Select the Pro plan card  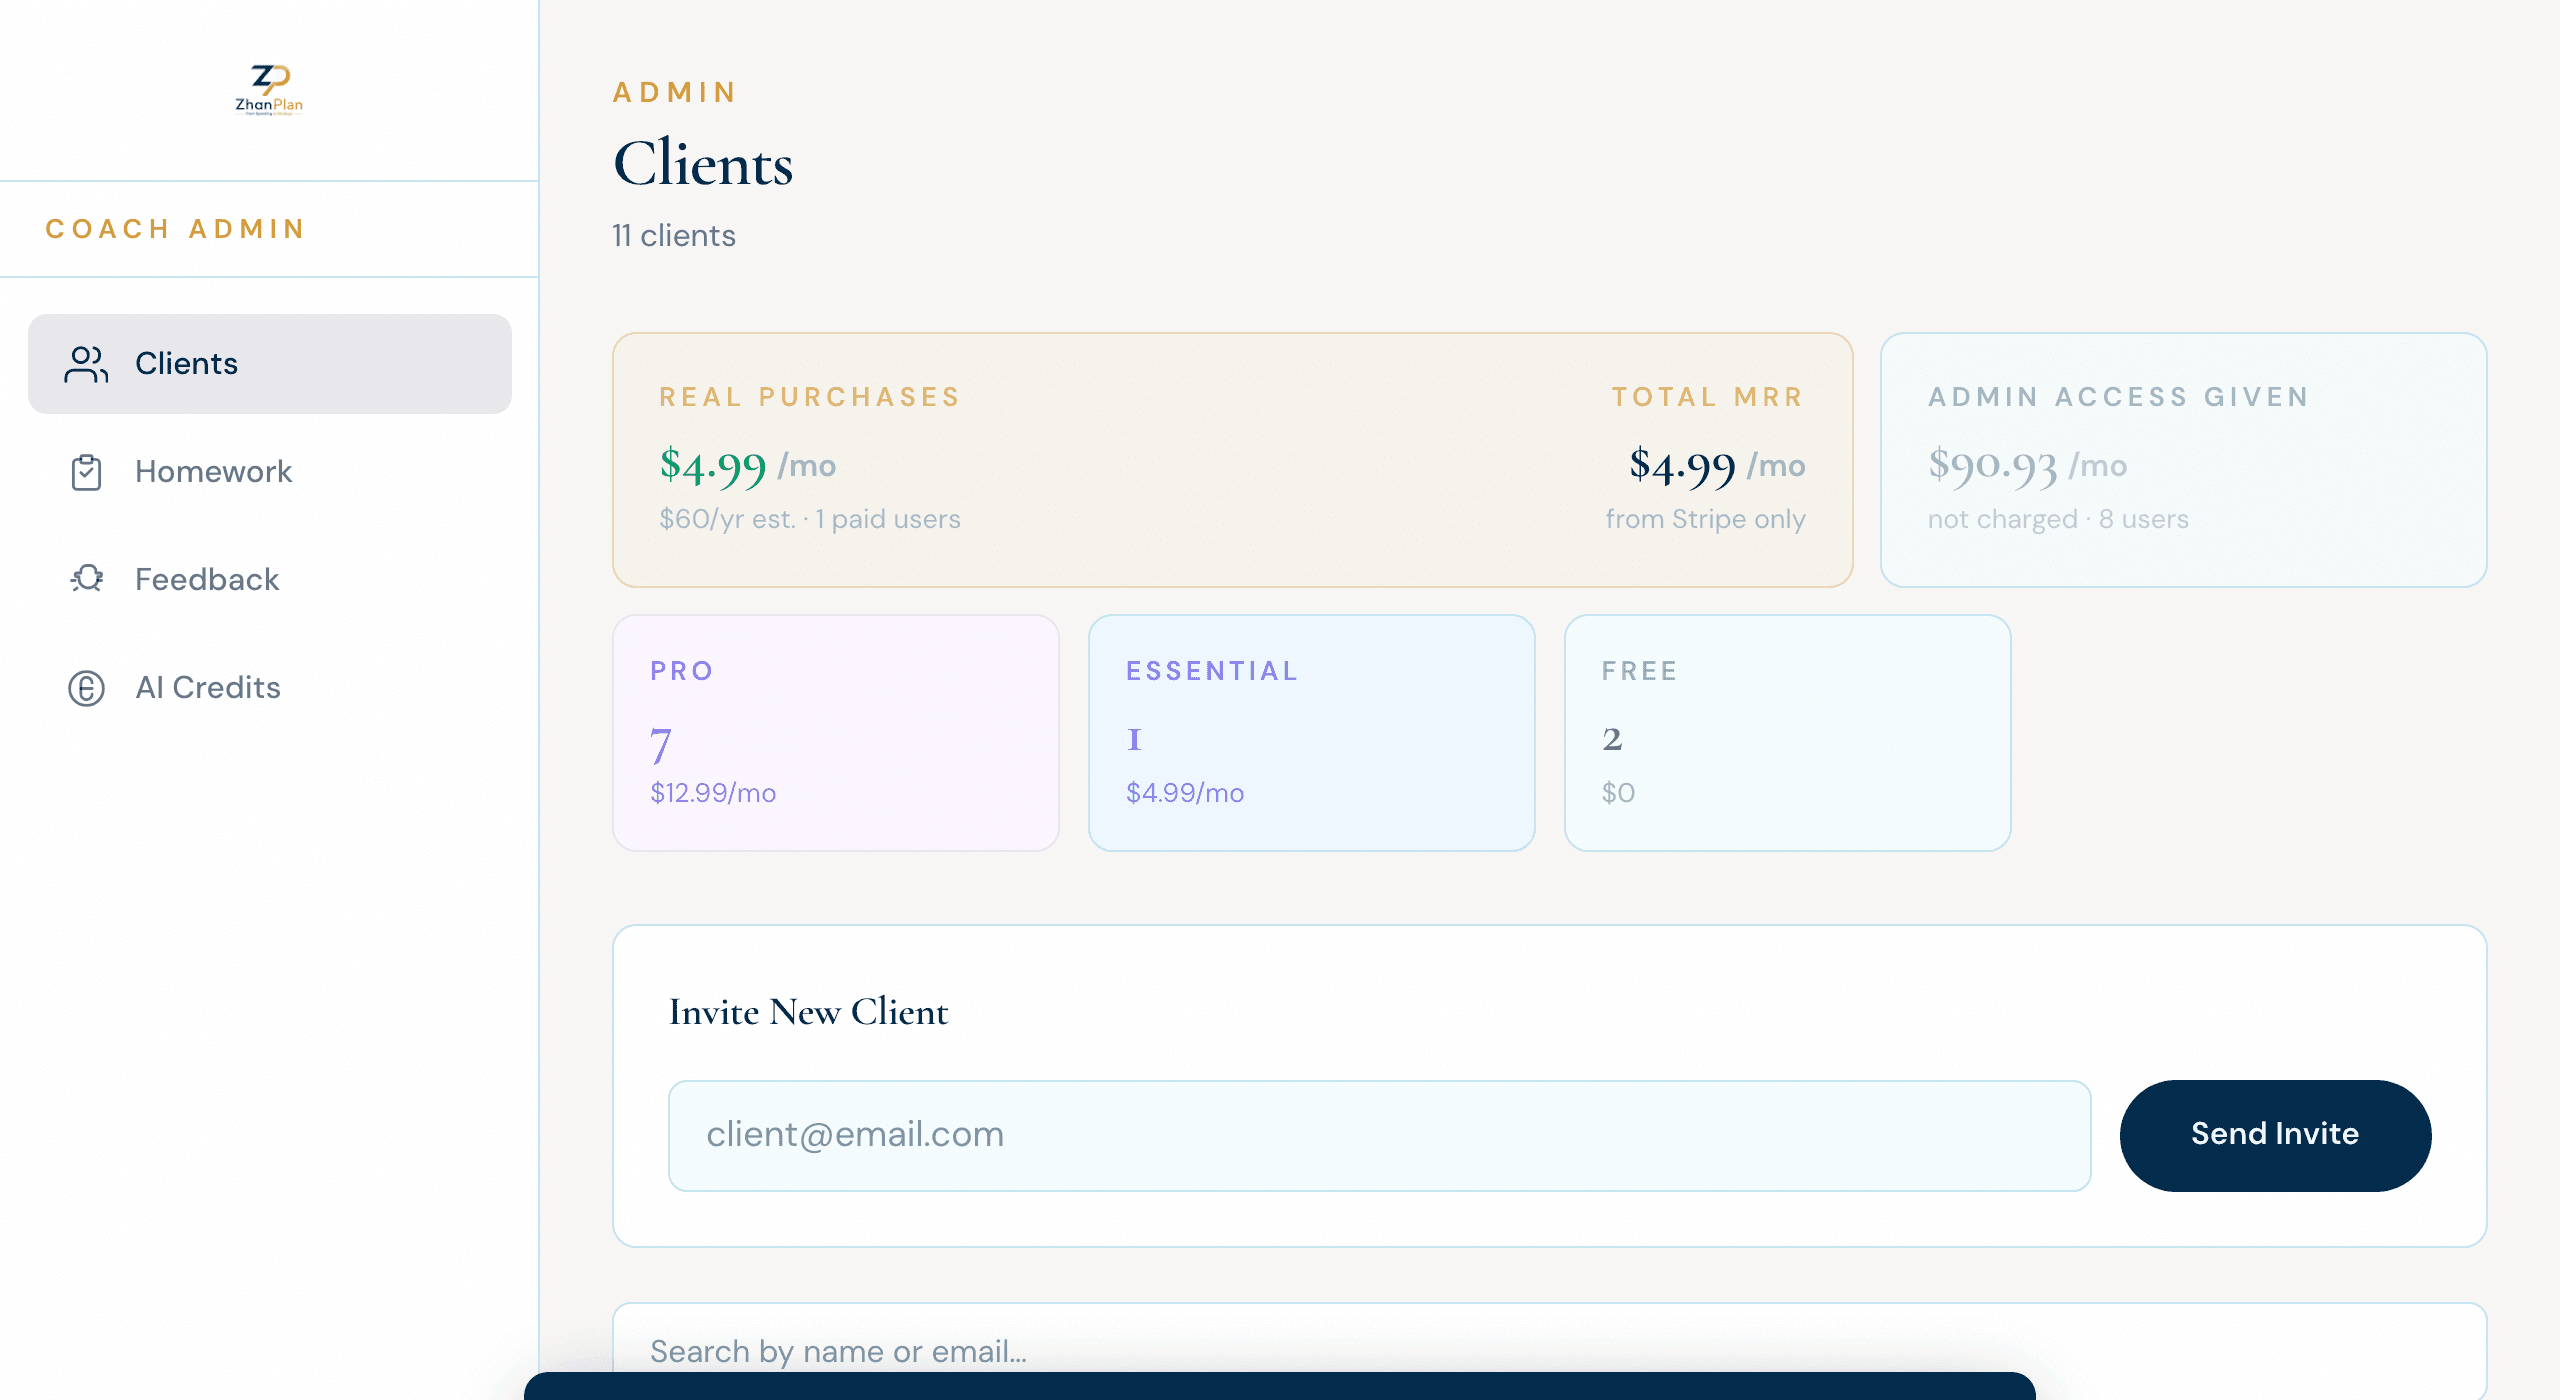[836, 733]
